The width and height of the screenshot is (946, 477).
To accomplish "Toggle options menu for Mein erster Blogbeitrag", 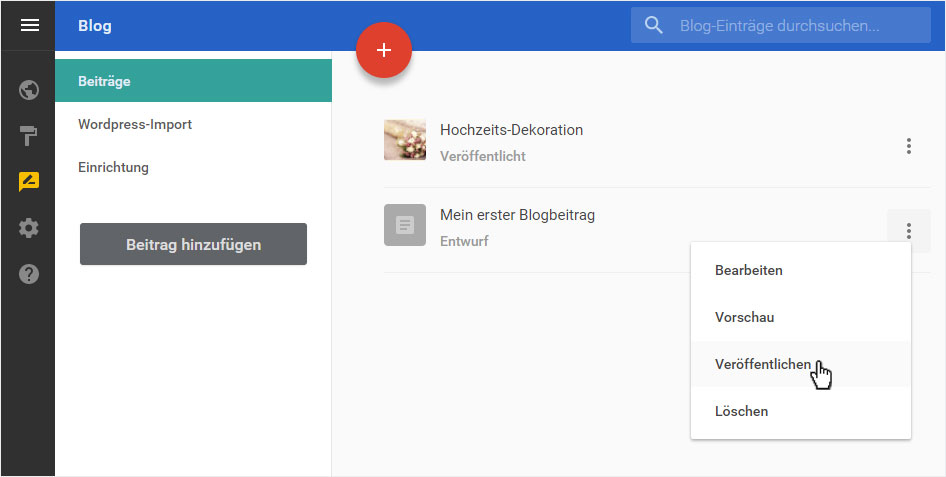I will 909,230.
